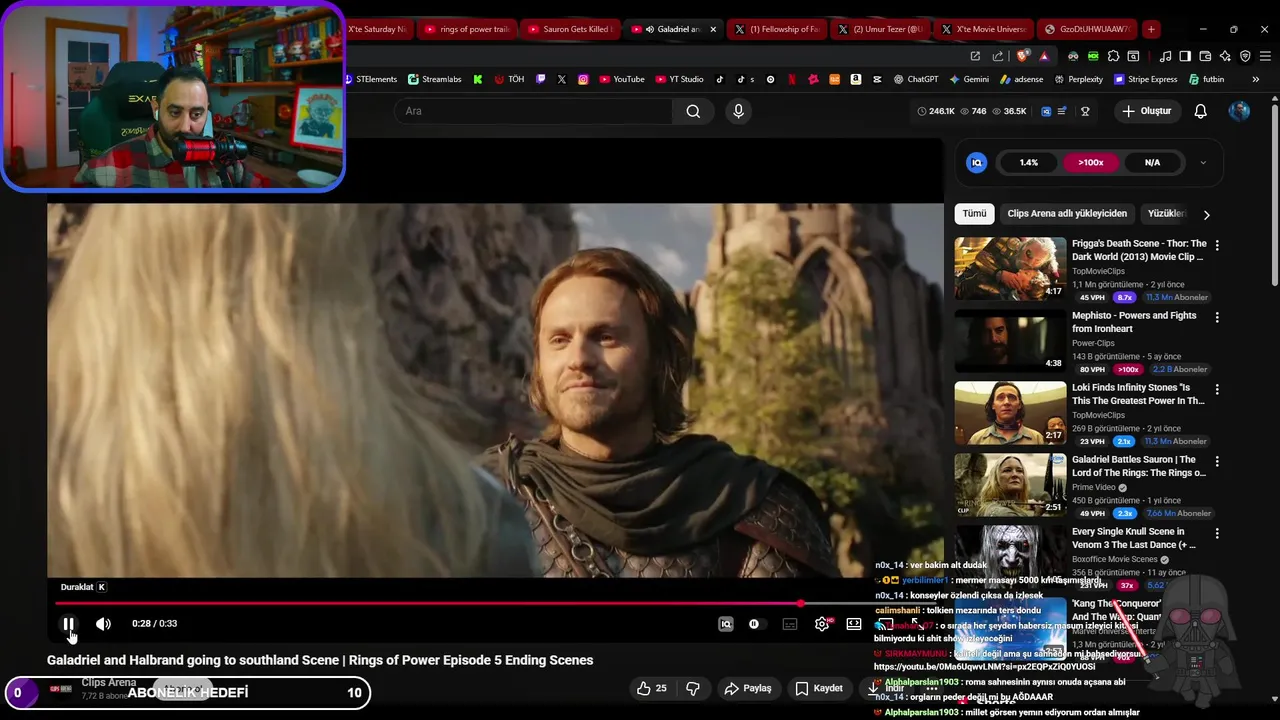
Task: Click the Brave shields lion icon
Action: [1021, 56]
